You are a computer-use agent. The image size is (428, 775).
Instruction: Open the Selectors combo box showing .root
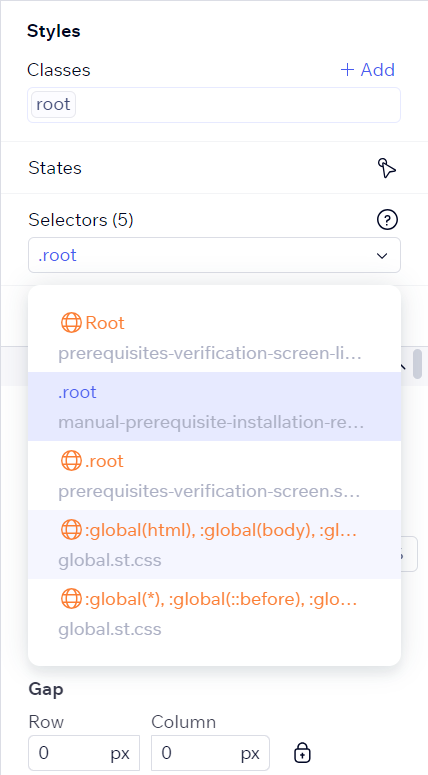(214, 255)
